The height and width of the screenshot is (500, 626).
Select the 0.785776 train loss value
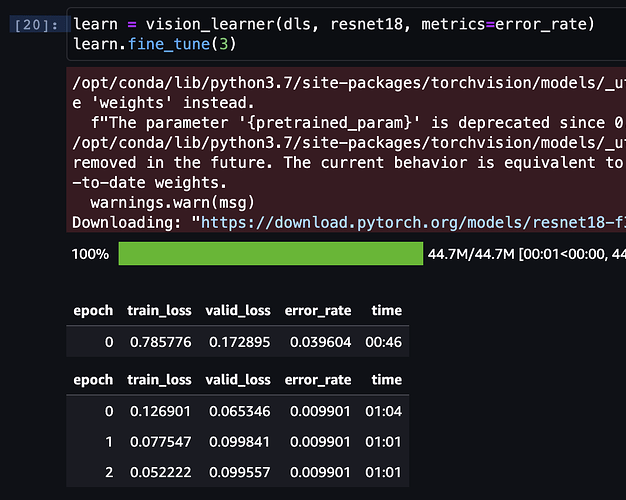(159, 343)
